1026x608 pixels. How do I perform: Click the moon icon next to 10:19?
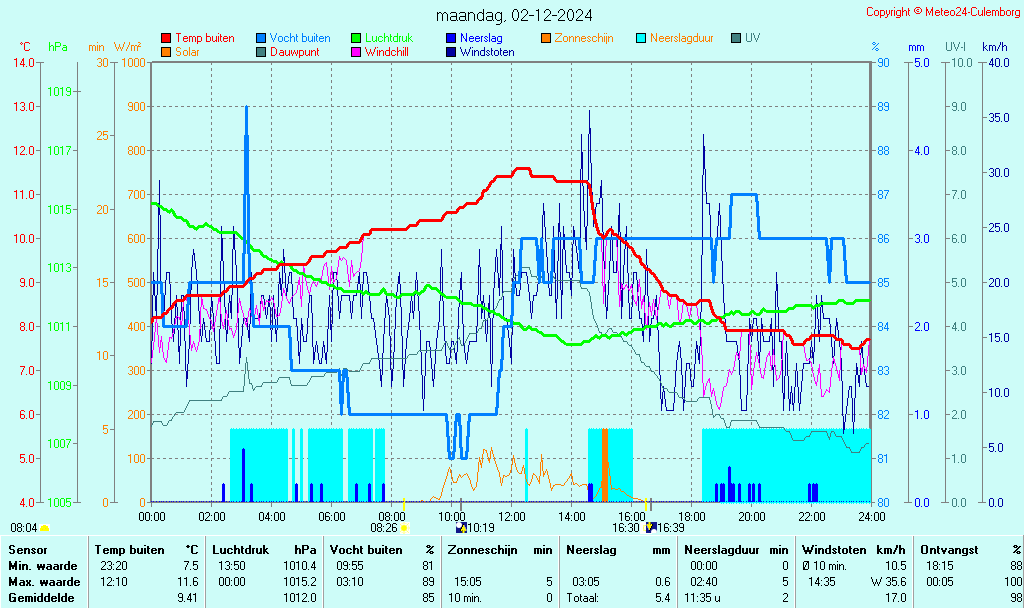(x=461, y=527)
